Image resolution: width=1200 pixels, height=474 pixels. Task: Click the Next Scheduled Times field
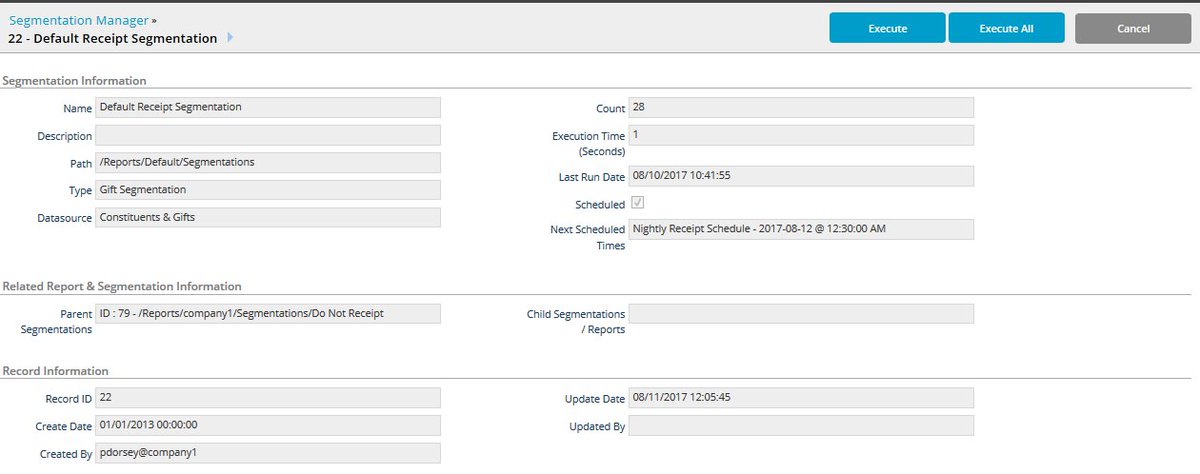(801, 229)
